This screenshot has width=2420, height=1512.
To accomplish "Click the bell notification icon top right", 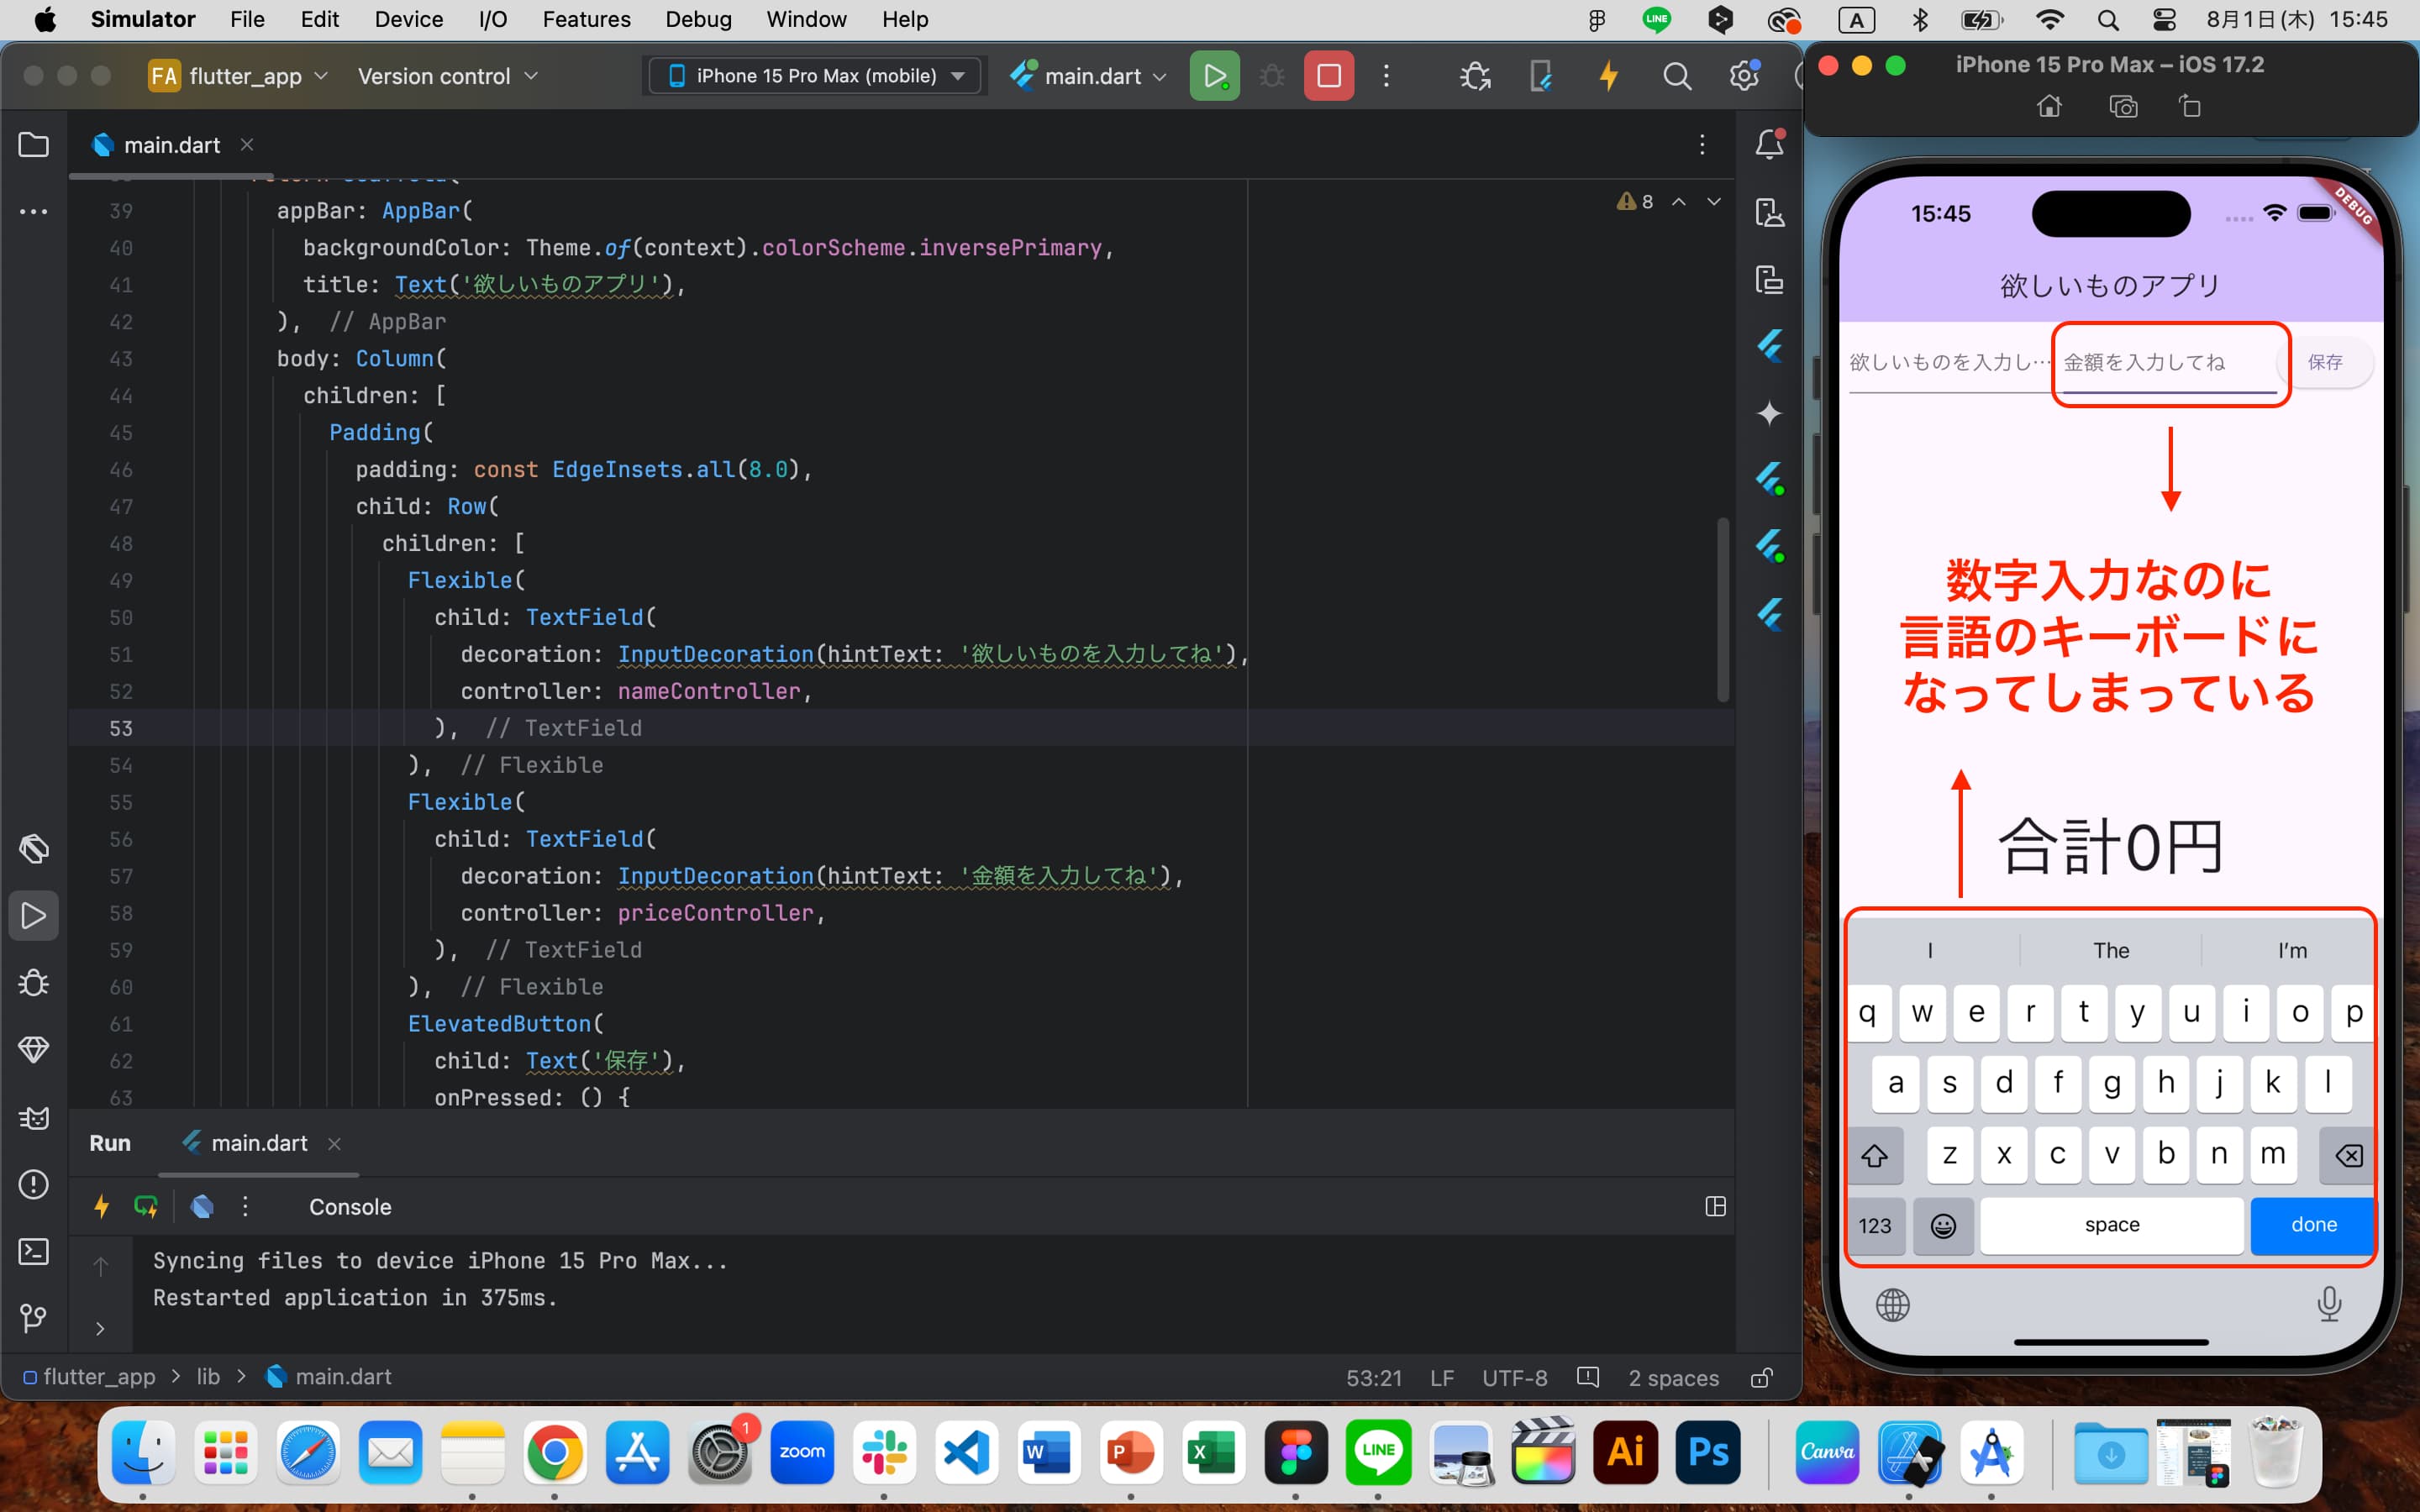I will click(1772, 144).
